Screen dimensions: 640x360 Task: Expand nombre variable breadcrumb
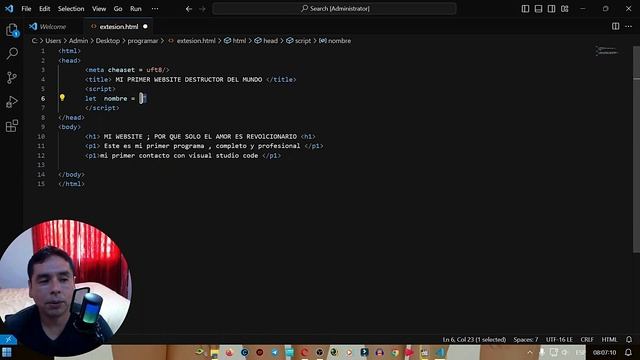coord(335,41)
